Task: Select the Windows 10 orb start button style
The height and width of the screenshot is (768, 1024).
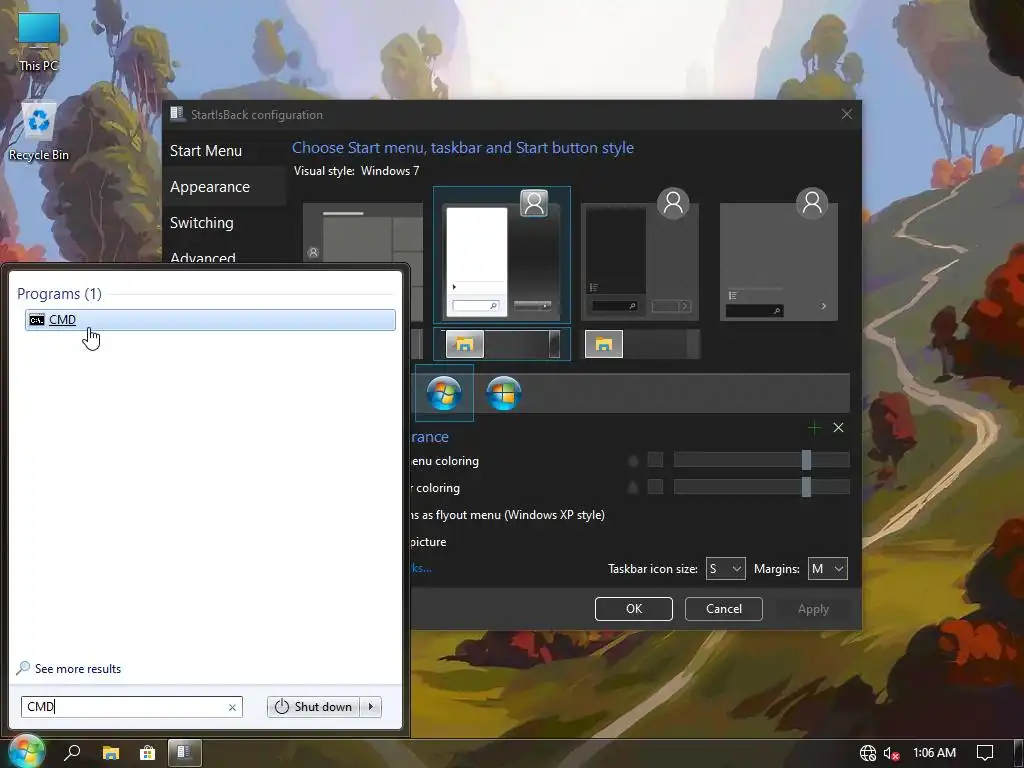Action: point(504,393)
